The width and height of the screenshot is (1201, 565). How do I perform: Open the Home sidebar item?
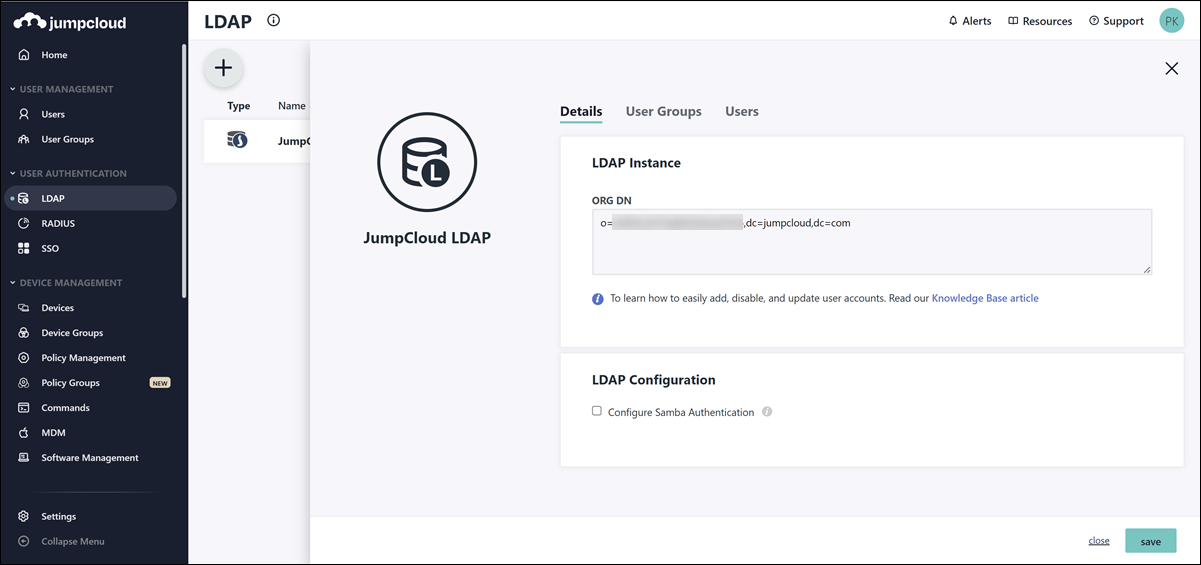click(54, 55)
